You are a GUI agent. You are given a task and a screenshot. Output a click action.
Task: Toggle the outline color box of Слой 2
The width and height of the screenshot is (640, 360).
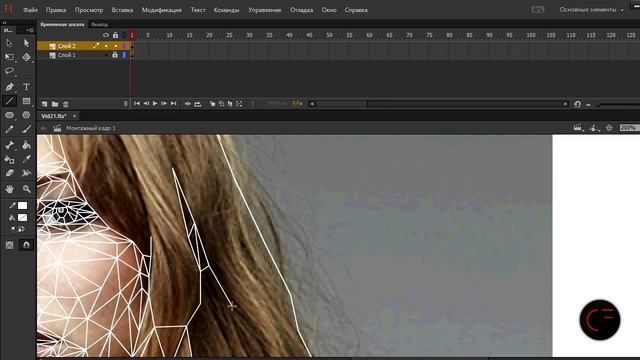(124, 46)
